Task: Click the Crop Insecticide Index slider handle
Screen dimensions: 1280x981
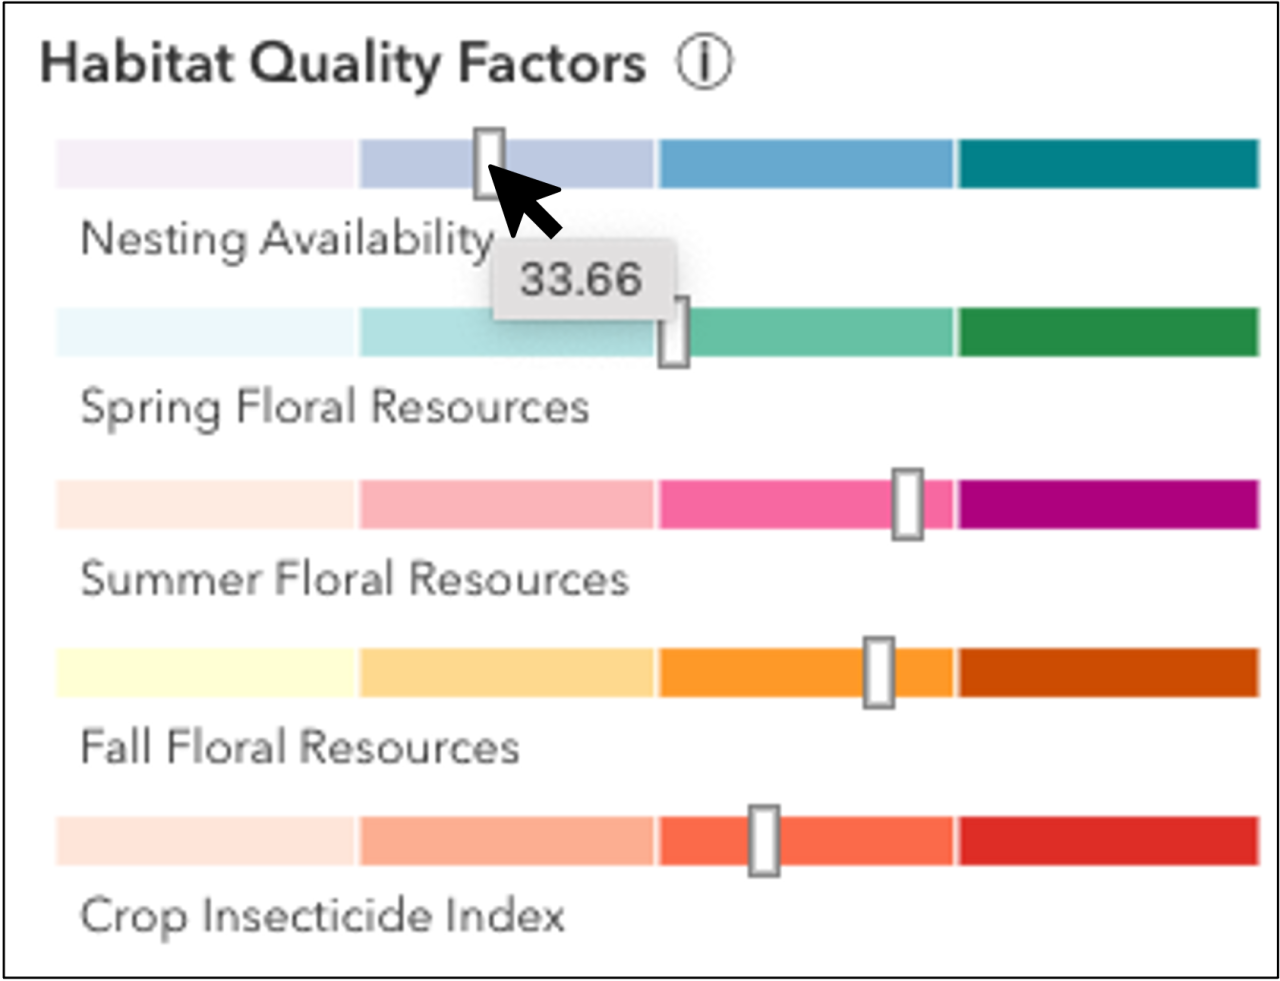Action: pos(764,841)
